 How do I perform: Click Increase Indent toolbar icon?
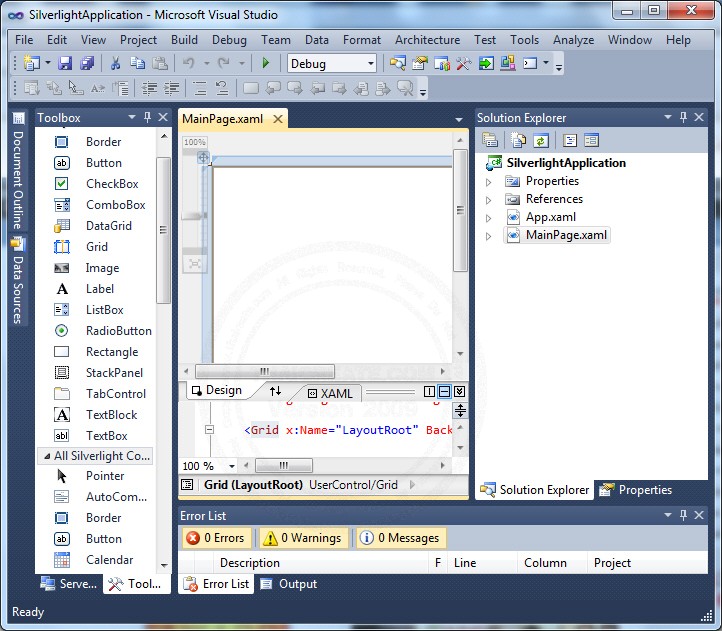(171, 88)
